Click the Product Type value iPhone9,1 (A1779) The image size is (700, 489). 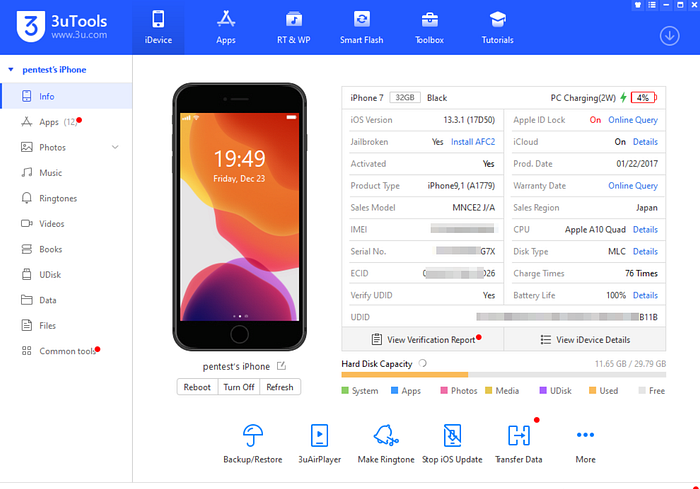[461, 185]
